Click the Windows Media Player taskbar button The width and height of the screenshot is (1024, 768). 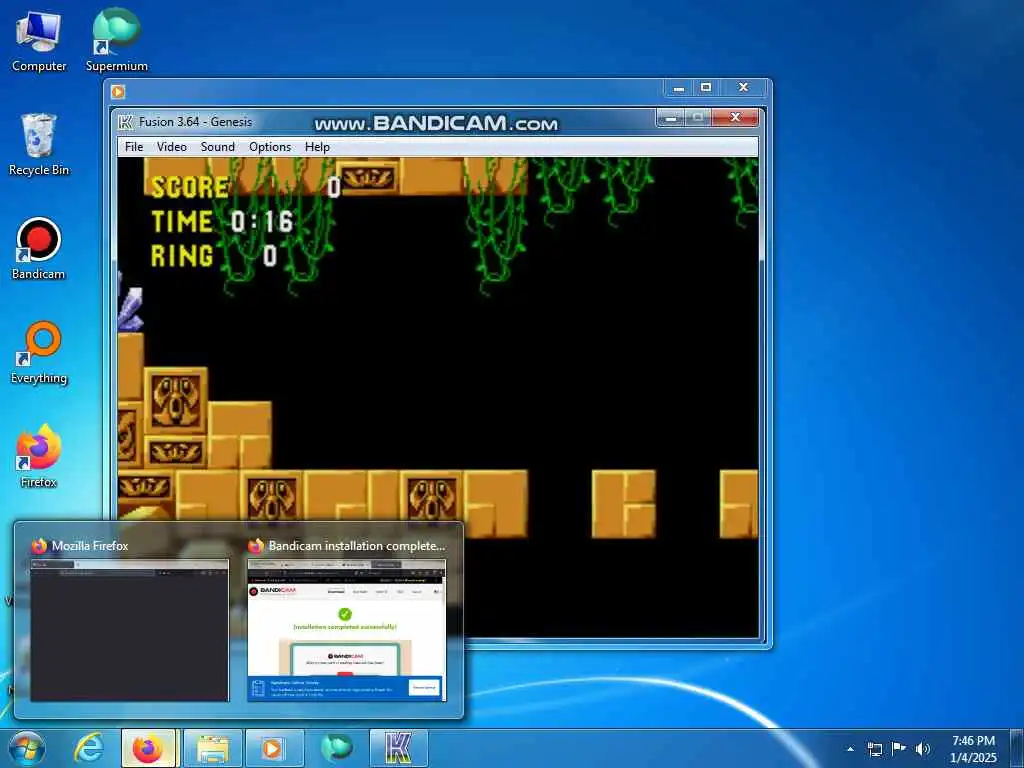(274, 748)
